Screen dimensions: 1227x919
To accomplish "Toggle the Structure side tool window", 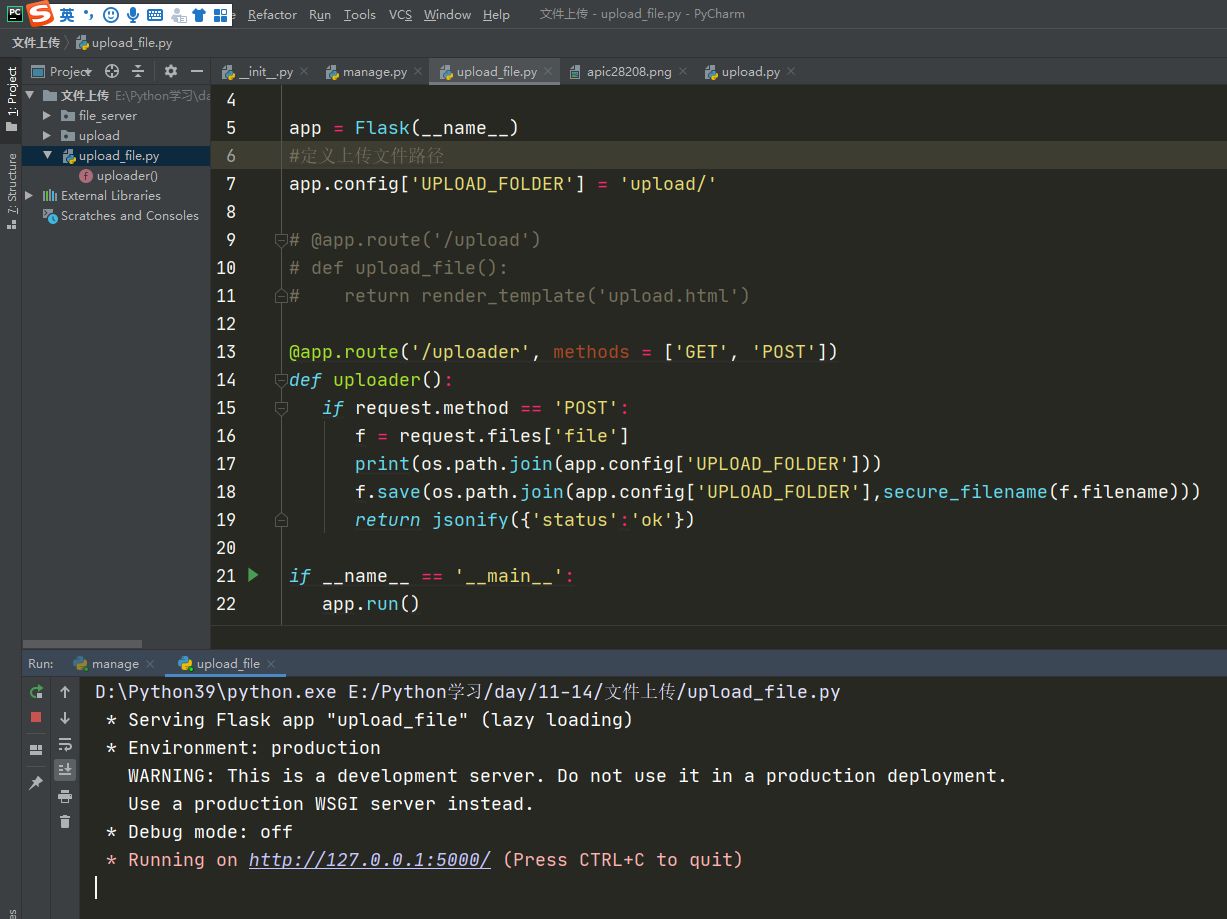I will (11, 191).
